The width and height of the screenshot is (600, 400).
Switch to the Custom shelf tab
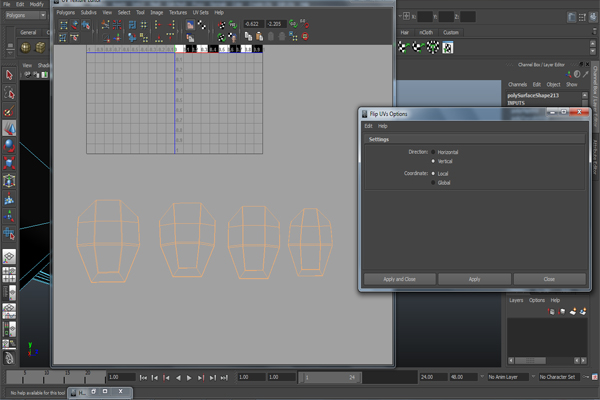[450, 33]
